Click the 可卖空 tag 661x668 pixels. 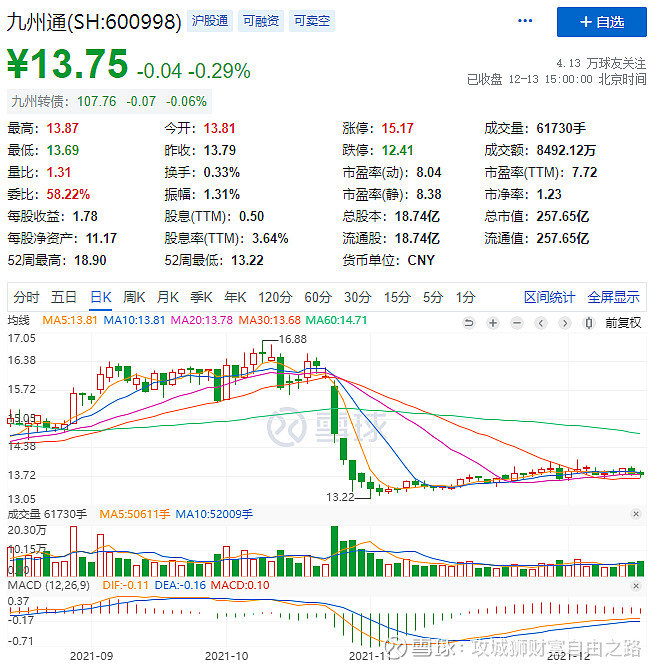pos(312,21)
